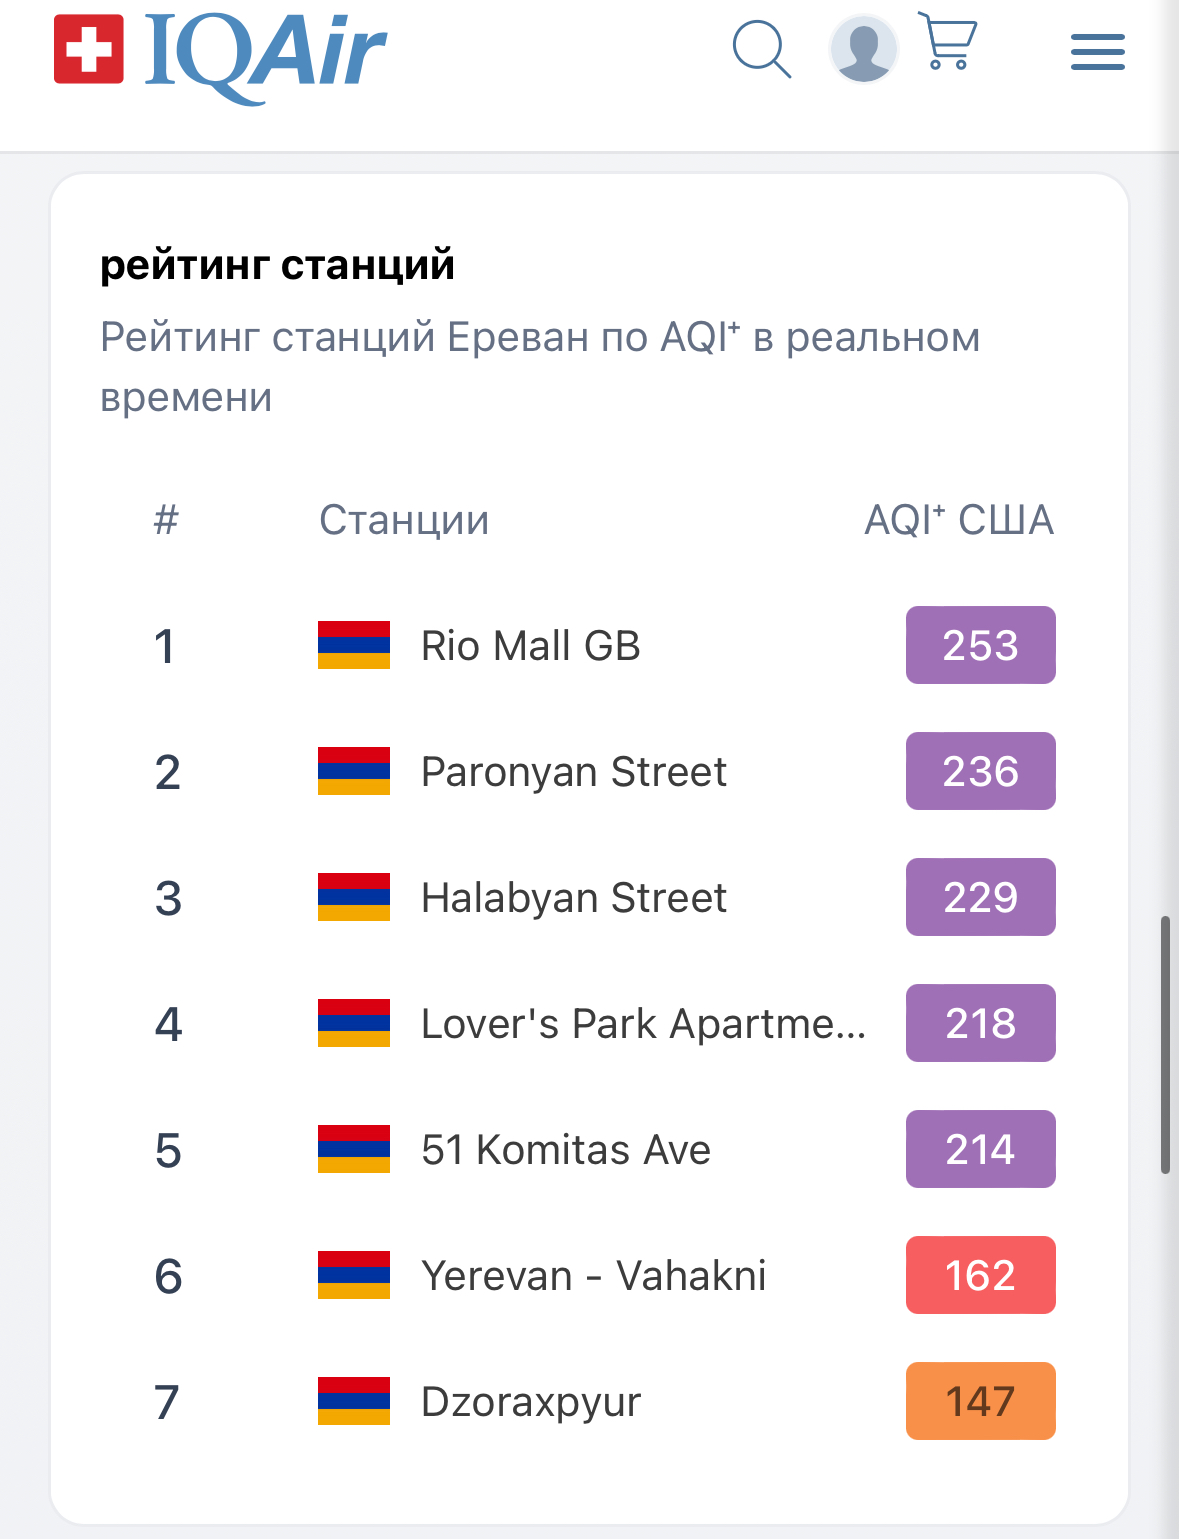Viewport: 1179px width, 1539px height.
Task: Click the Armenian flag beside Rio Mall GB
Action: point(354,645)
